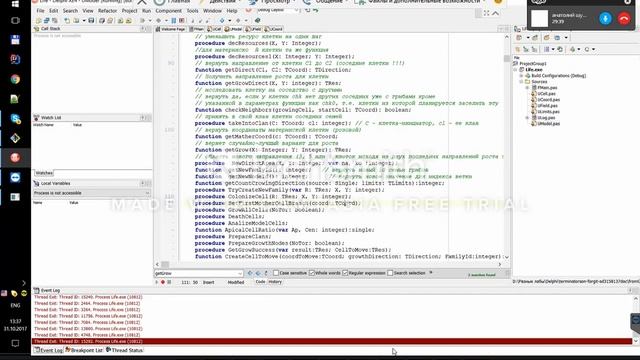Select ULimits.pas in Project Manager

[548, 111]
